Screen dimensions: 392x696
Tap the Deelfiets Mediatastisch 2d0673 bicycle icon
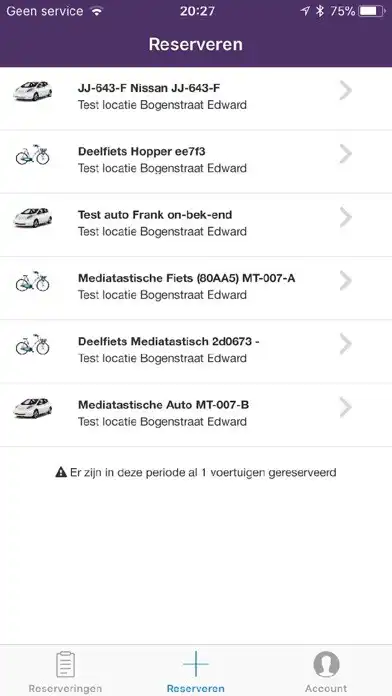point(32,344)
